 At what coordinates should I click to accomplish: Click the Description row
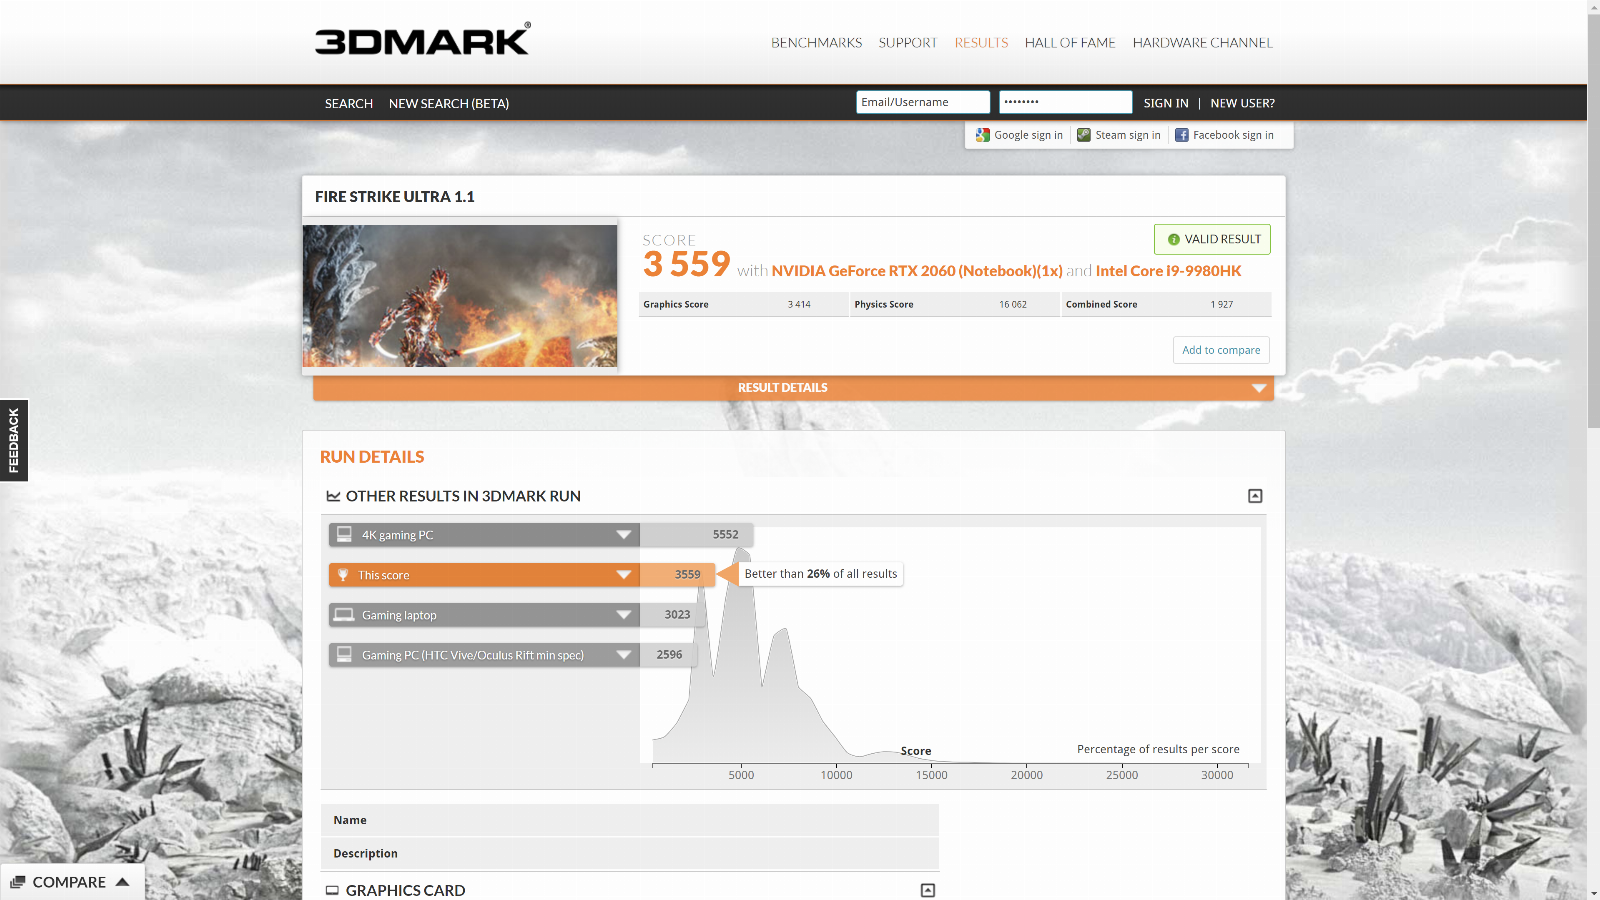tap(630, 853)
